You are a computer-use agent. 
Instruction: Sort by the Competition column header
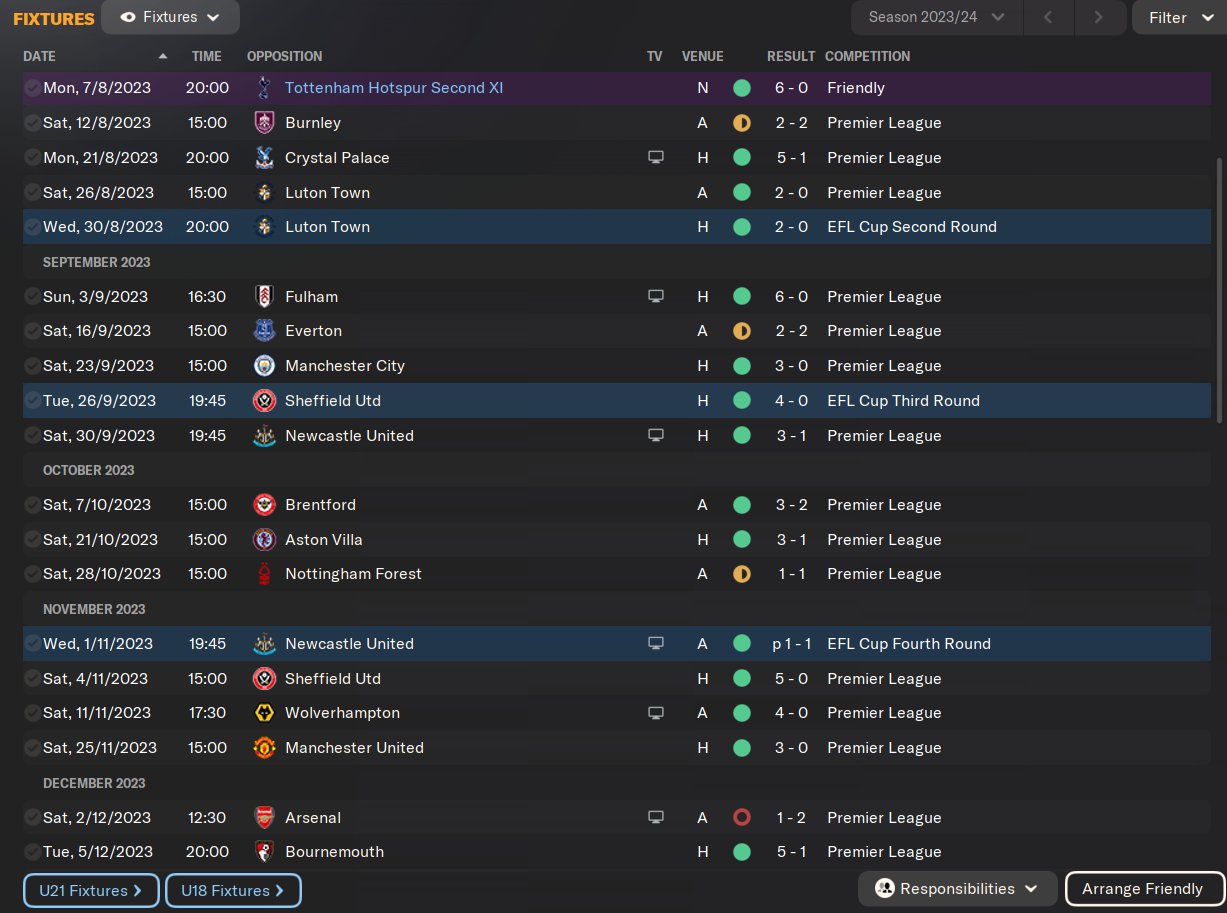867,57
